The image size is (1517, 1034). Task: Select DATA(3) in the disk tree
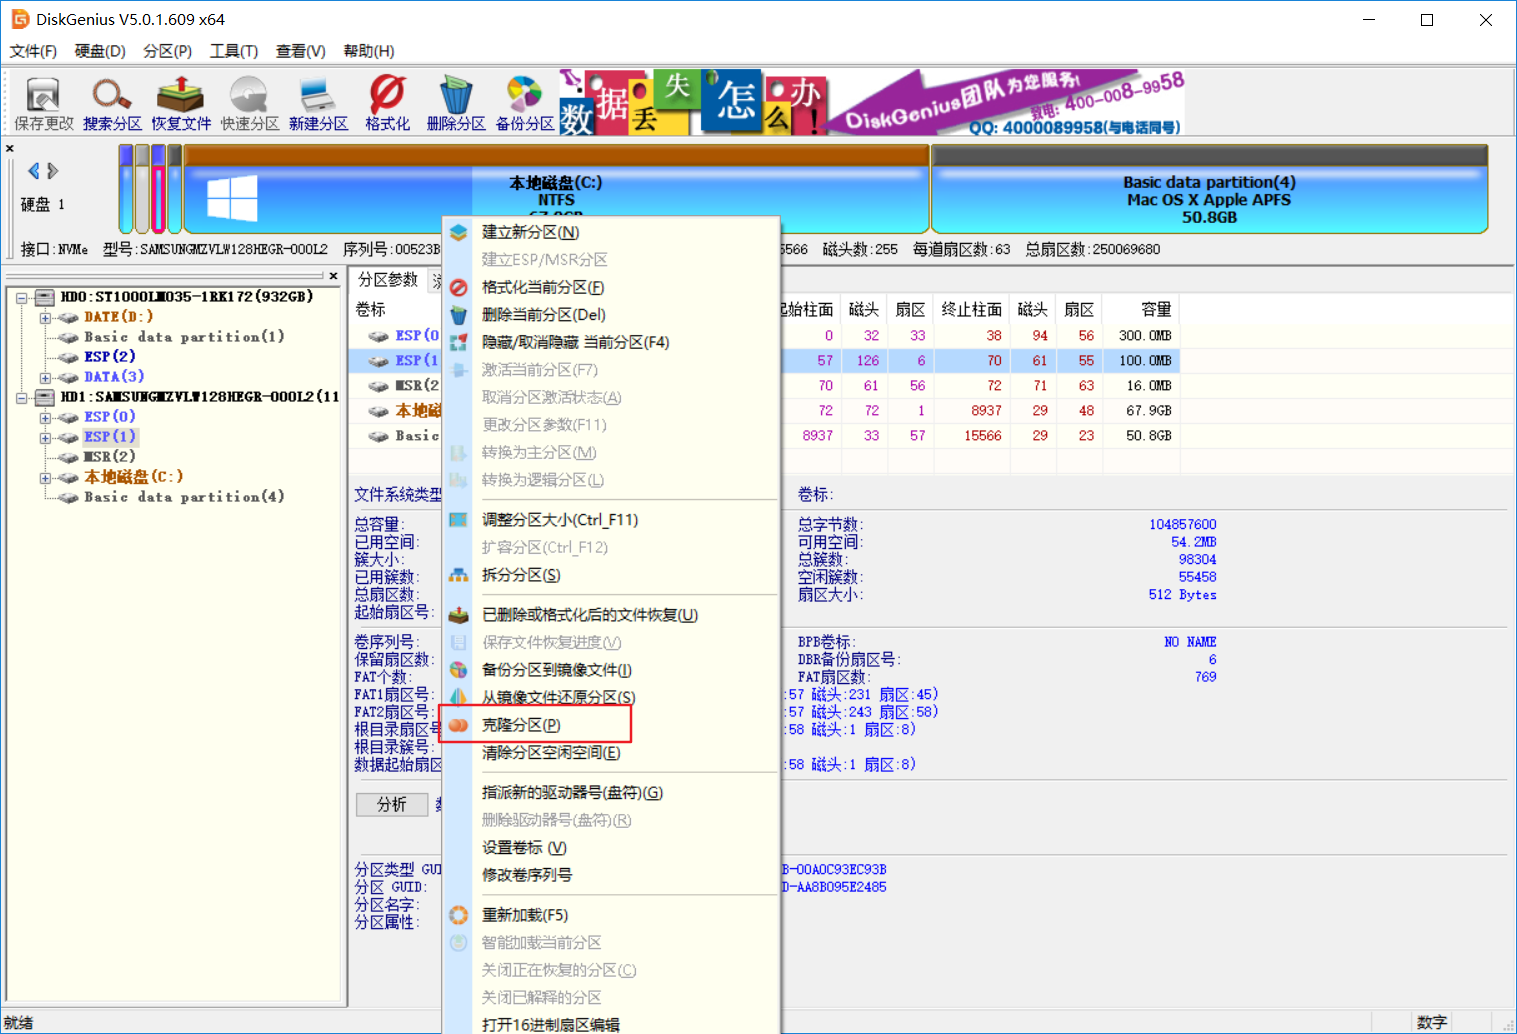tap(114, 377)
